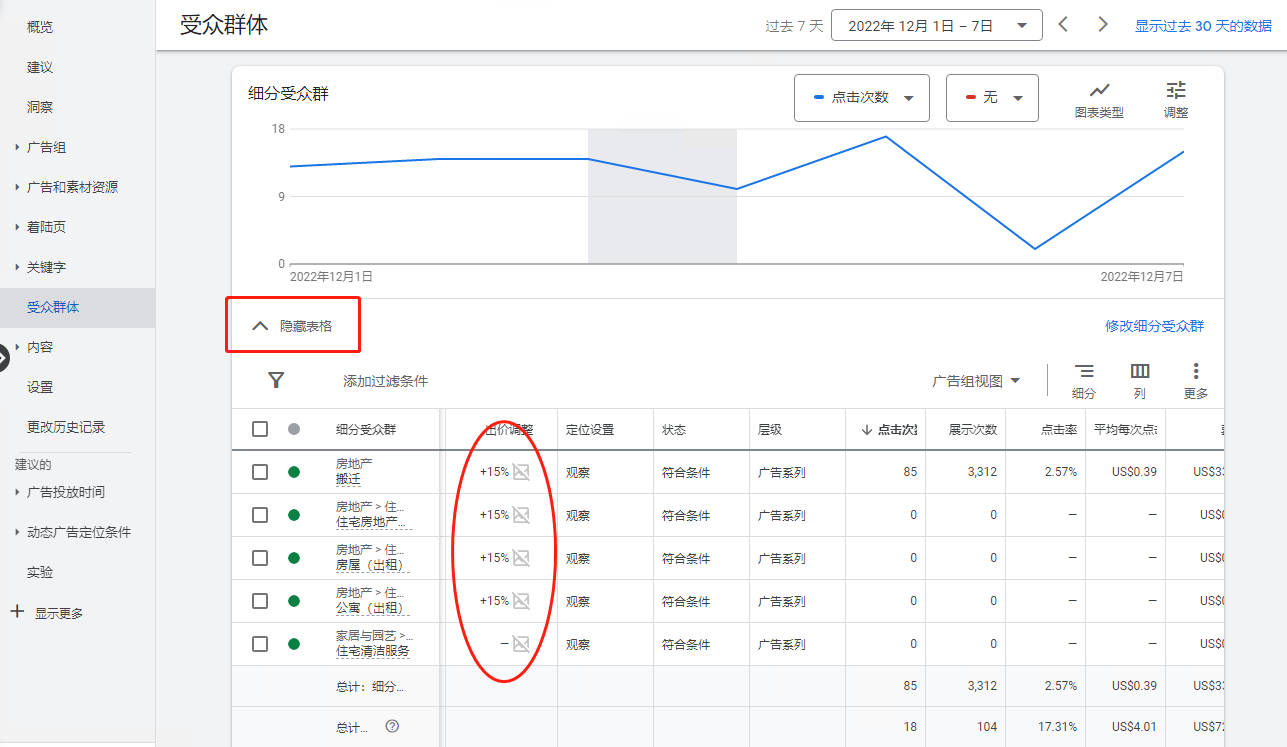Open 建议 in the sidebar
The height and width of the screenshot is (747, 1287).
click(x=40, y=67)
